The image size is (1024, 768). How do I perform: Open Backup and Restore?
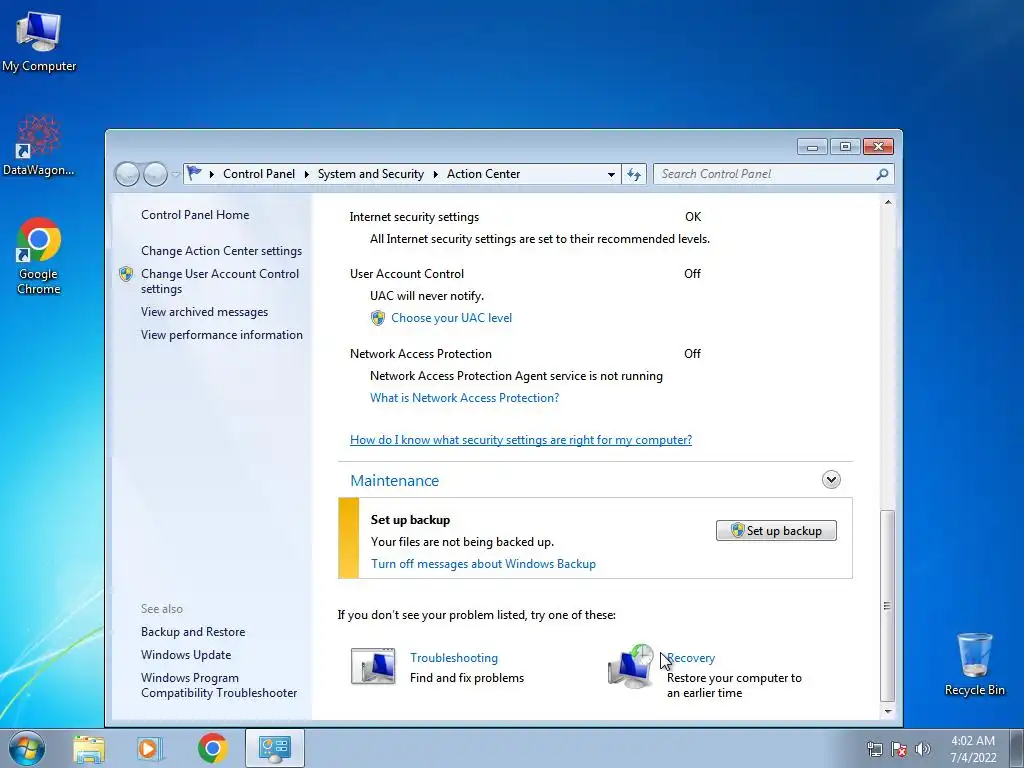point(193,632)
